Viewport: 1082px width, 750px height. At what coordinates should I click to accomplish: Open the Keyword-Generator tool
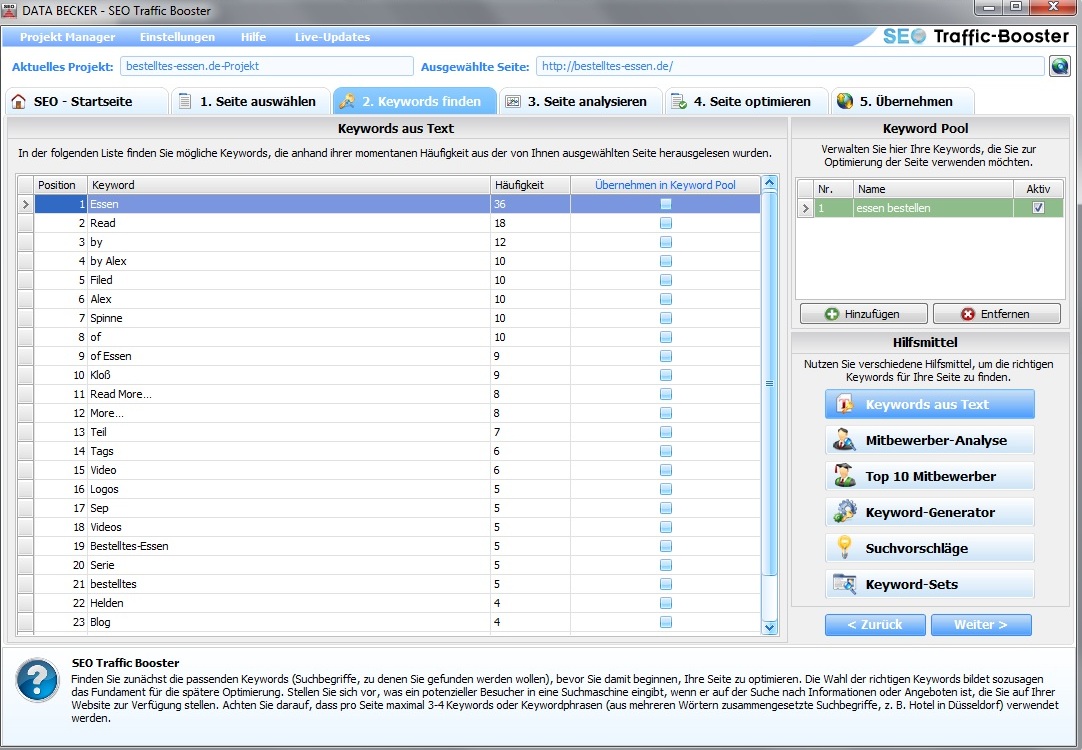click(x=929, y=512)
